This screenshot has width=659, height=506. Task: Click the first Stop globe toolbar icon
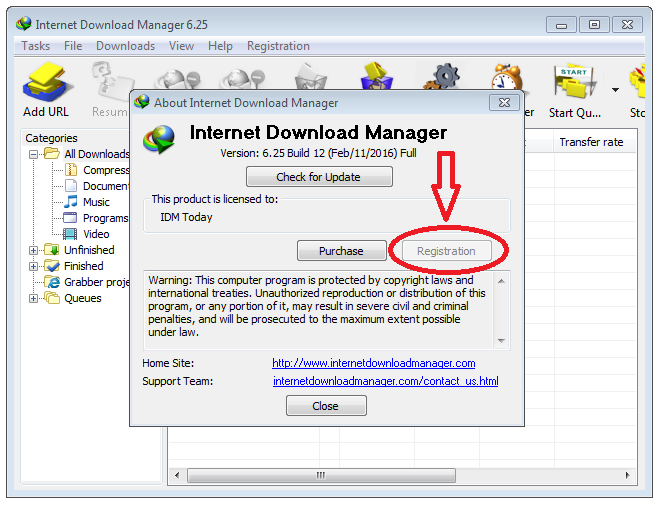coord(178,79)
